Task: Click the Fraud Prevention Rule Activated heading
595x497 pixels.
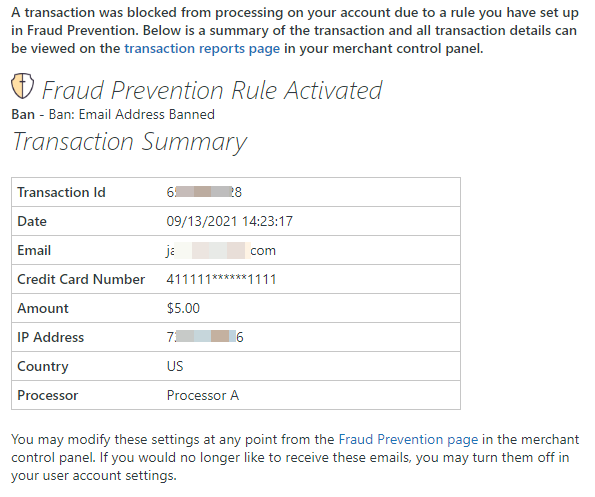Action: point(212,90)
